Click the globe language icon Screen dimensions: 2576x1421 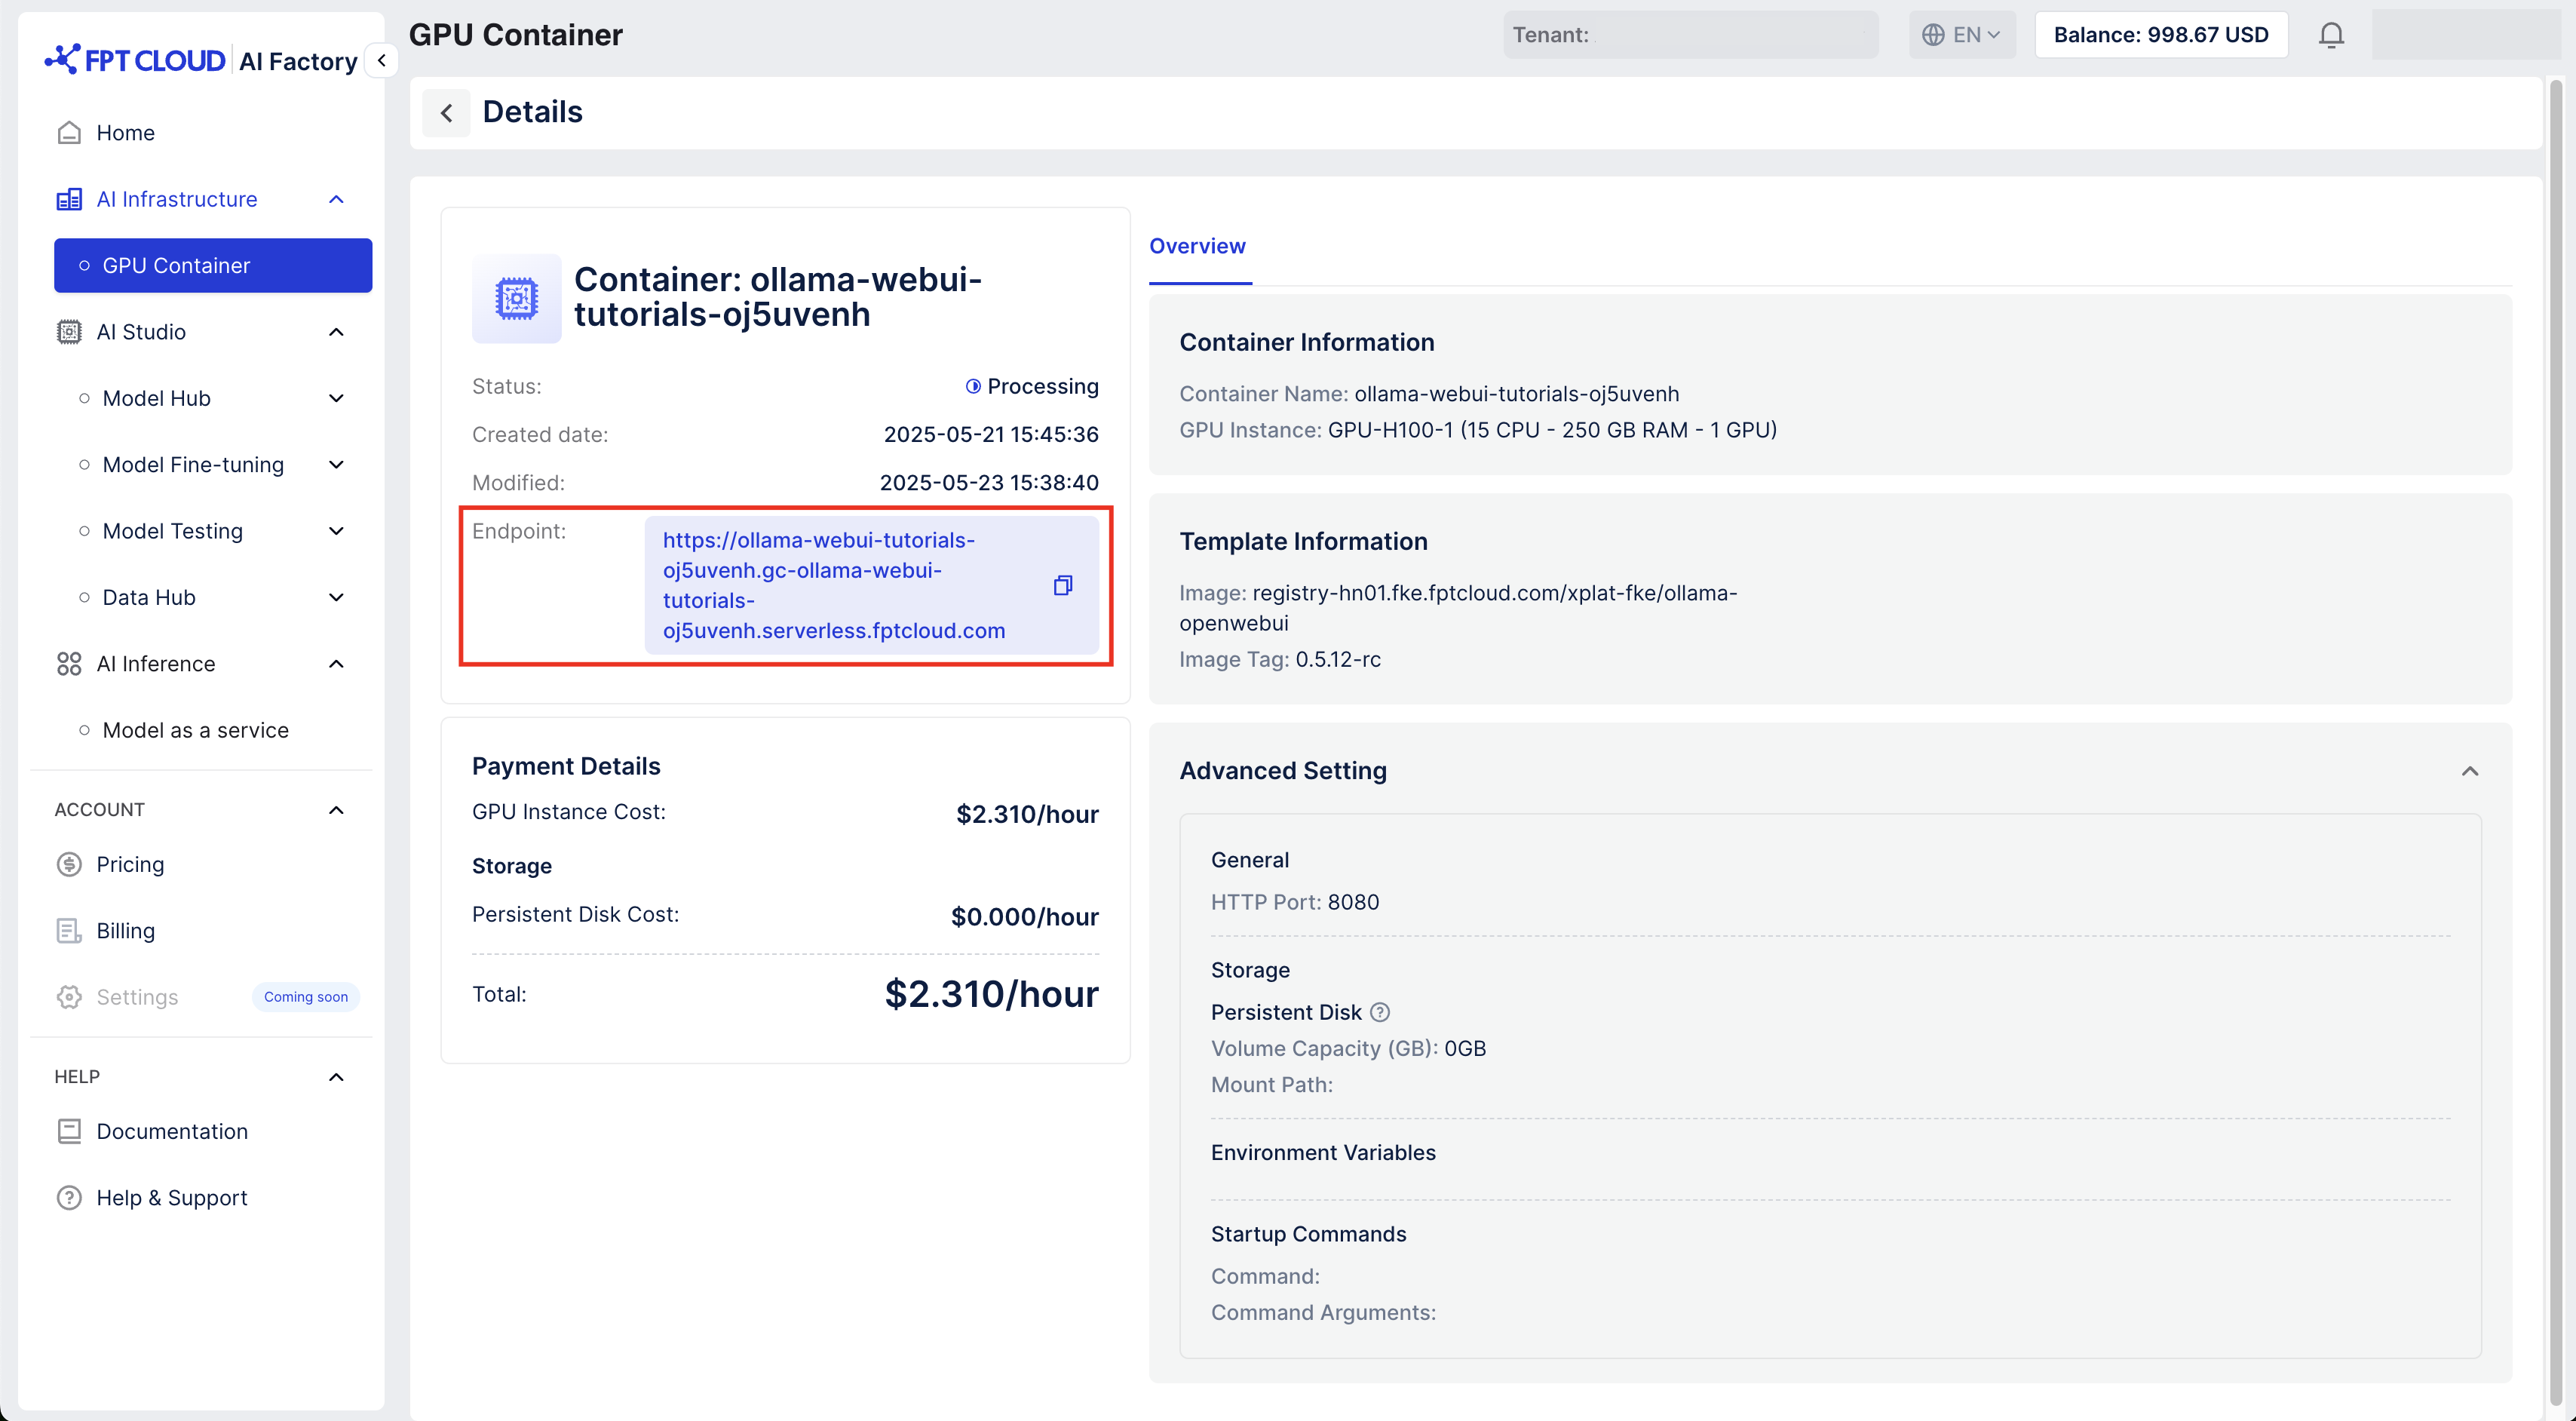pos(1933,35)
